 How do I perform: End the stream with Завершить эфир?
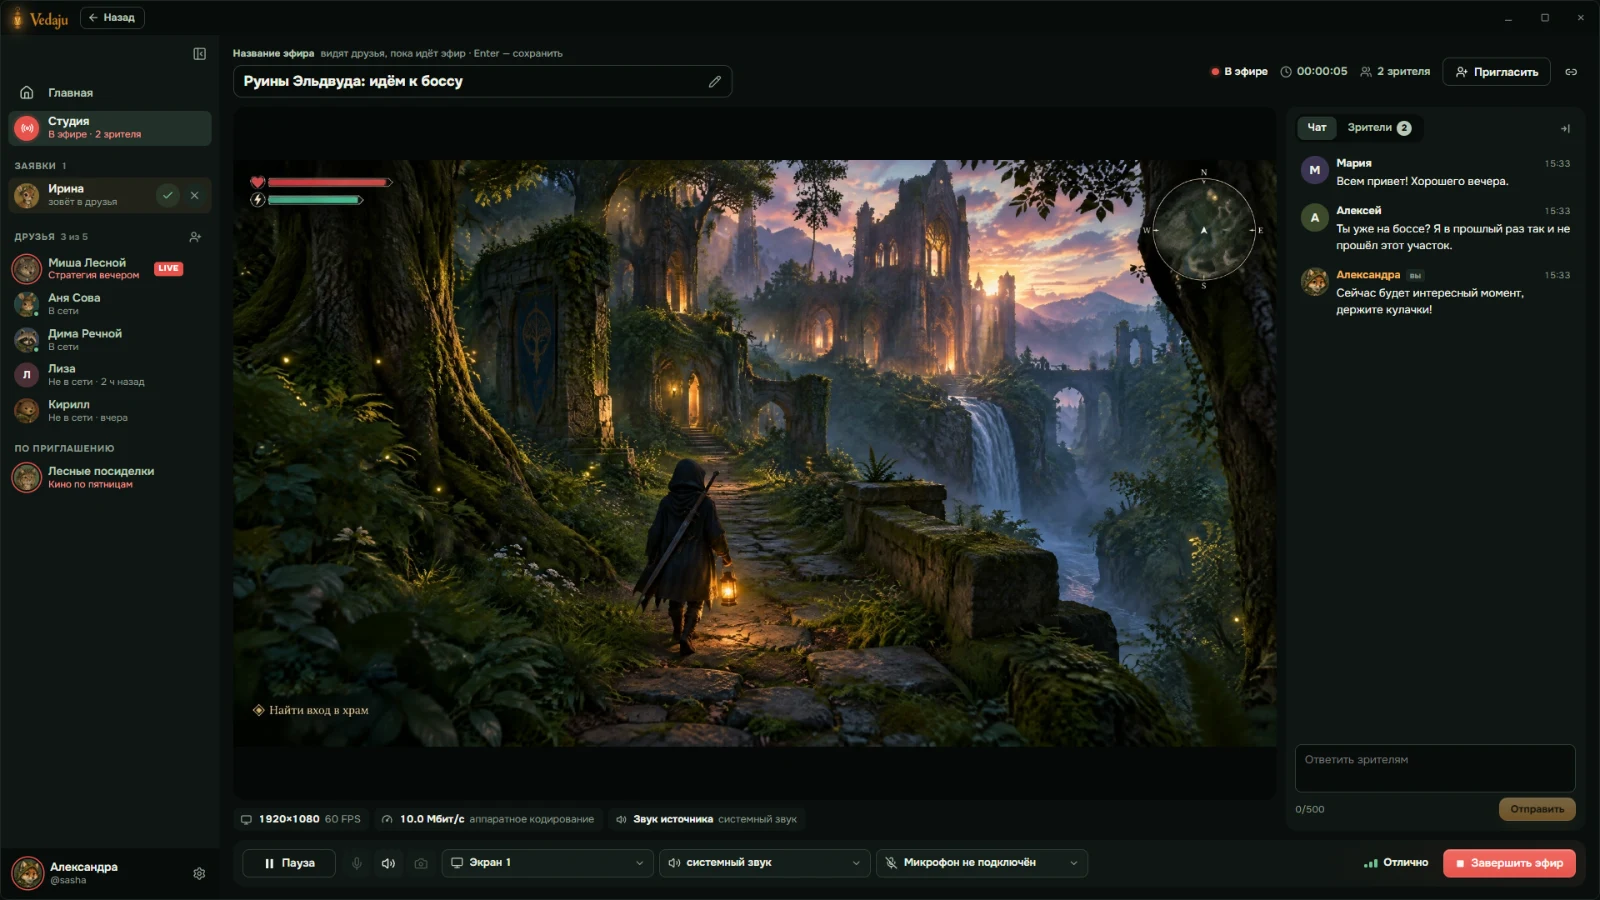tap(1509, 863)
